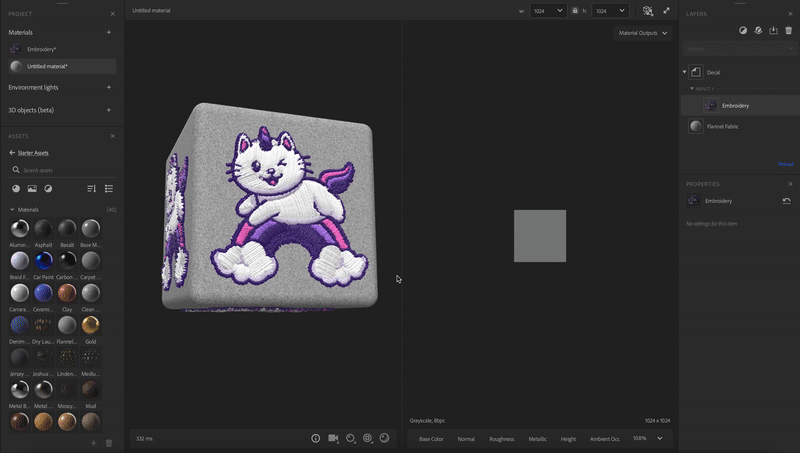This screenshot has height=453, width=800.
Task: Switch to the Normal output tab
Action: click(x=466, y=439)
